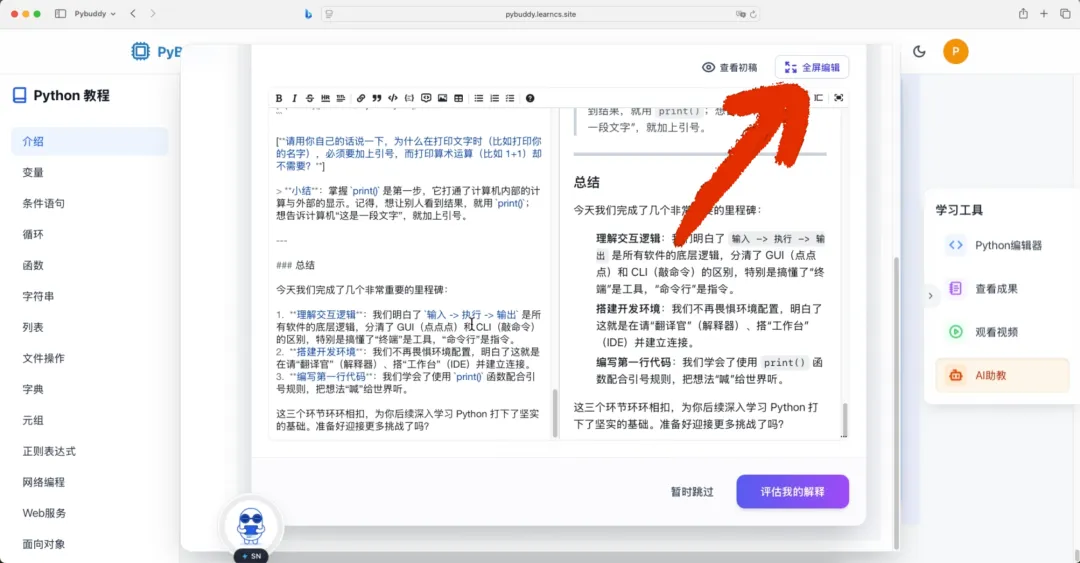1080x563 pixels.
Task: Toggle bold formatting in editor toolbar
Action: pyautogui.click(x=279, y=98)
